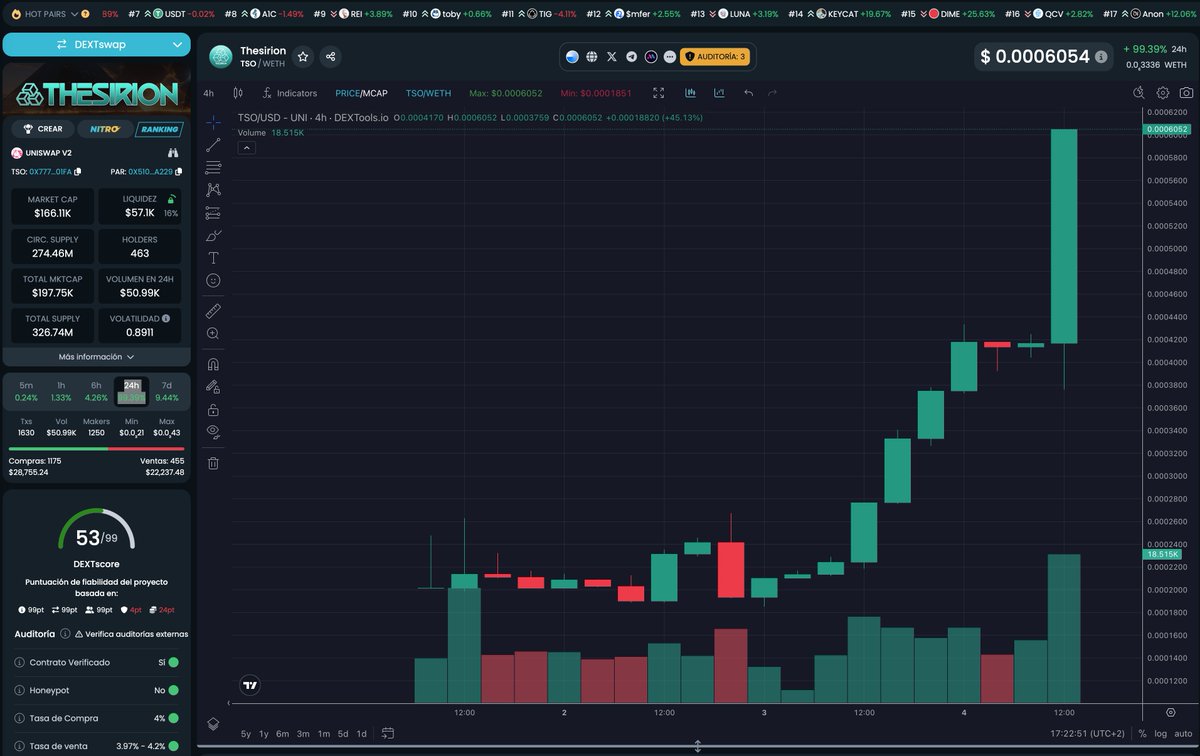This screenshot has height=756, width=1200.
Task: Open the Fibonacci retracement tools
Action: tap(213, 167)
